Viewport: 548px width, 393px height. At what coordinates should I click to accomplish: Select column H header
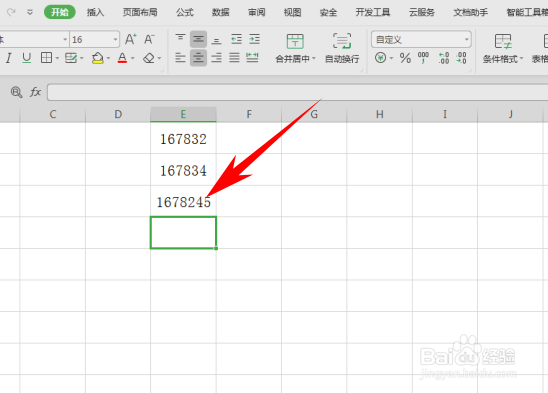pyautogui.click(x=380, y=114)
